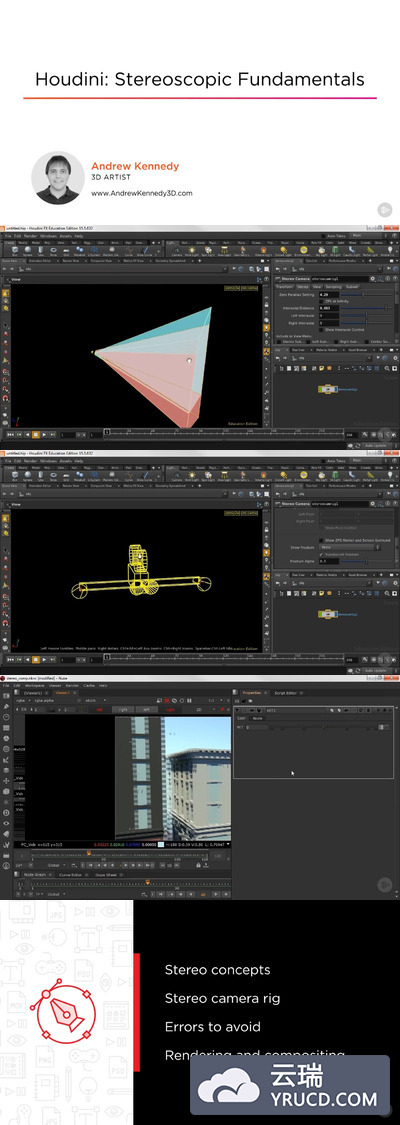
Task: Disable the Translucent Frustum checkbox
Action: pyautogui.click(x=321, y=555)
